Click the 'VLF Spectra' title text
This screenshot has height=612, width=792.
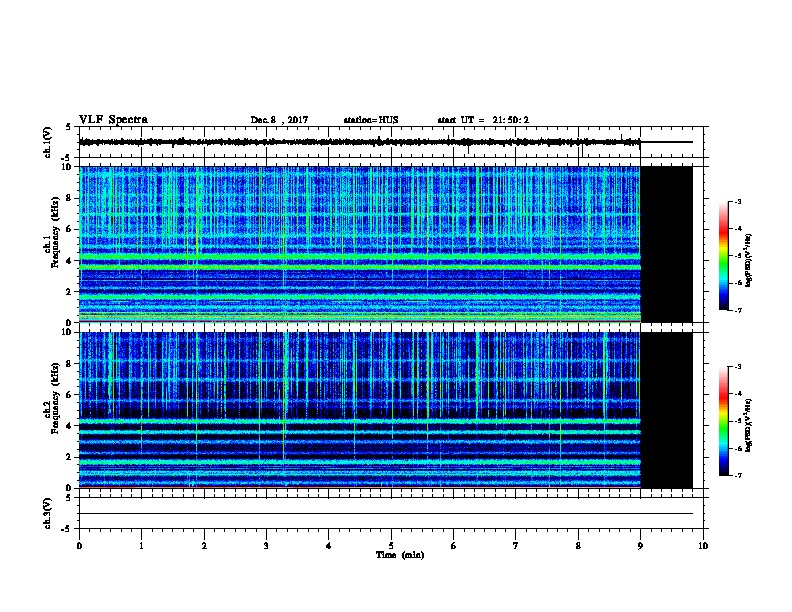[113, 120]
